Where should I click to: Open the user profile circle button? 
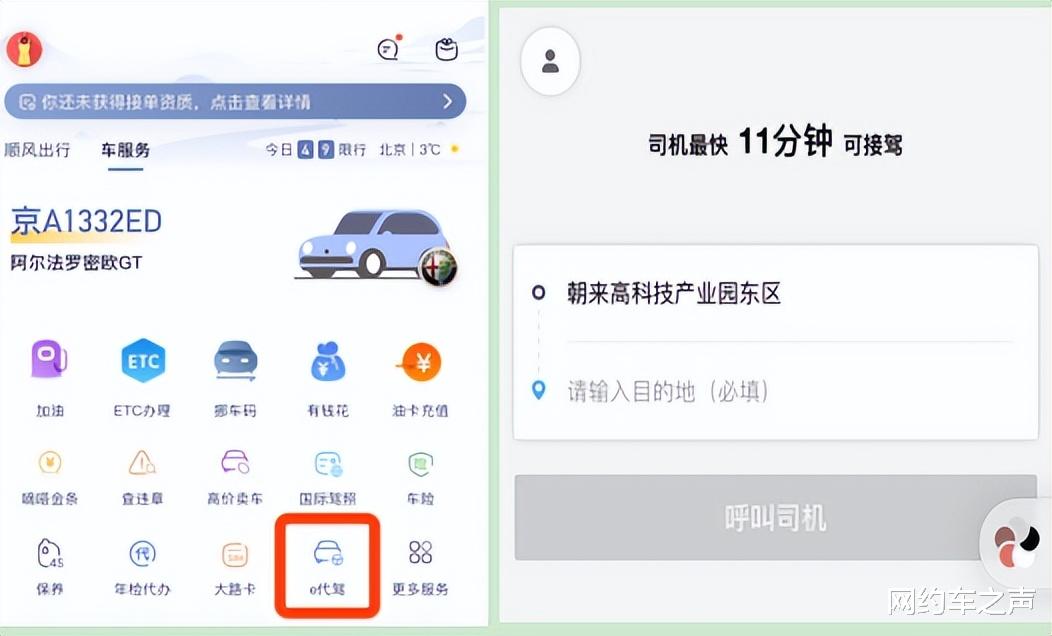click(550, 61)
